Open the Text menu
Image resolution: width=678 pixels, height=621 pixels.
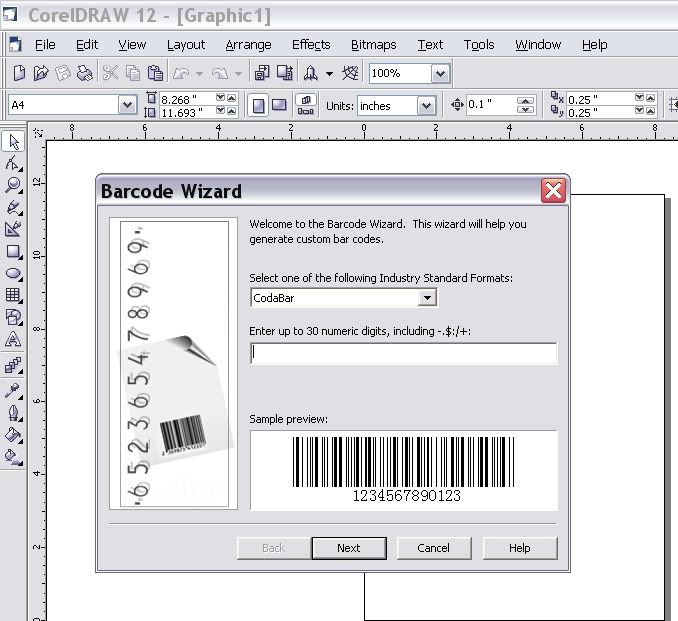(x=430, y=45)
